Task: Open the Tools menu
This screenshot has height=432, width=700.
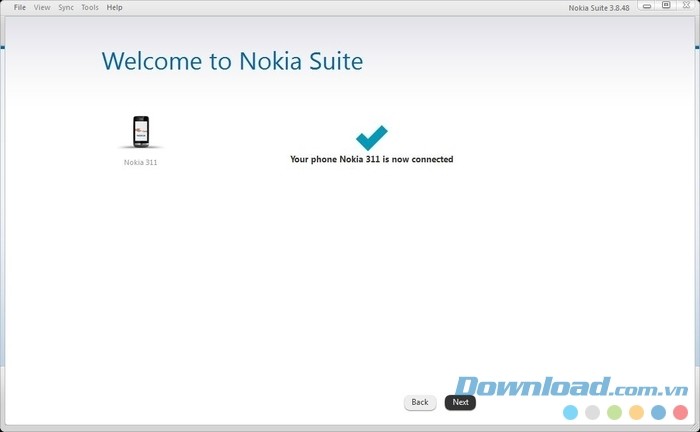Action: [90, 8]
